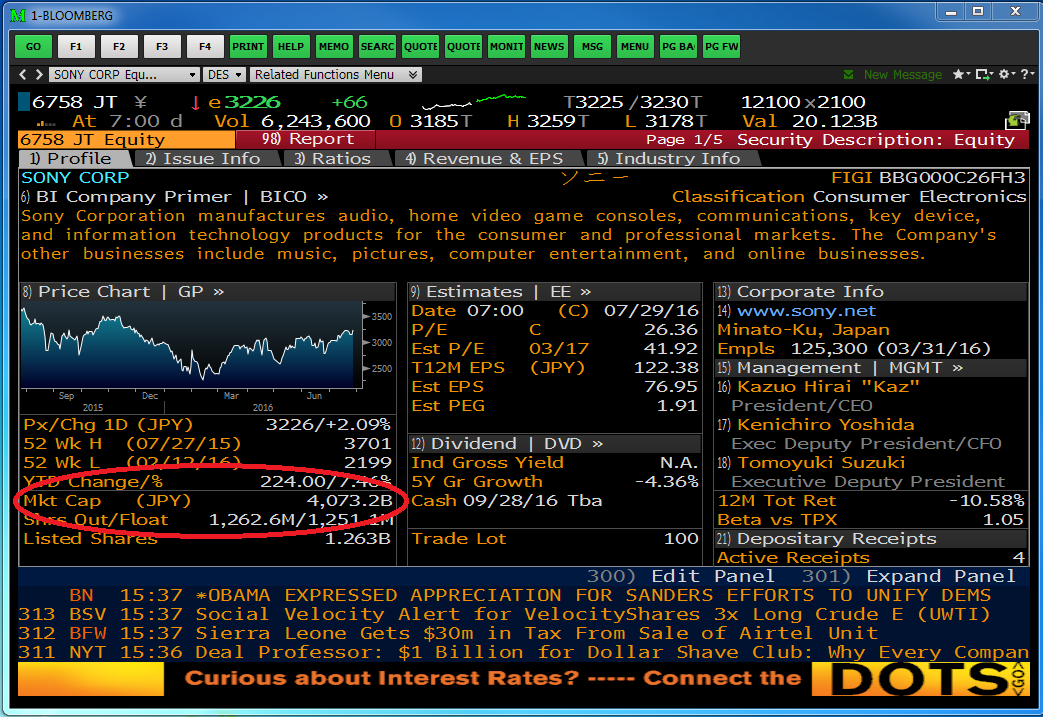The height and width of the screenshot is (717, 1043).
Task: Click the forward navigation arrow
Action: coord(38,75)
